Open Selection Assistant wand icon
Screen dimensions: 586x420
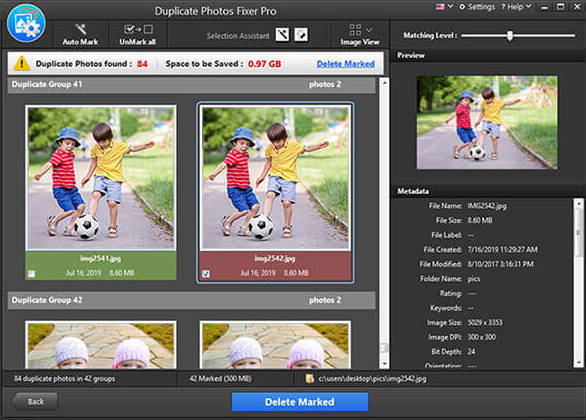pyautogui.click(x=283, y=35)
